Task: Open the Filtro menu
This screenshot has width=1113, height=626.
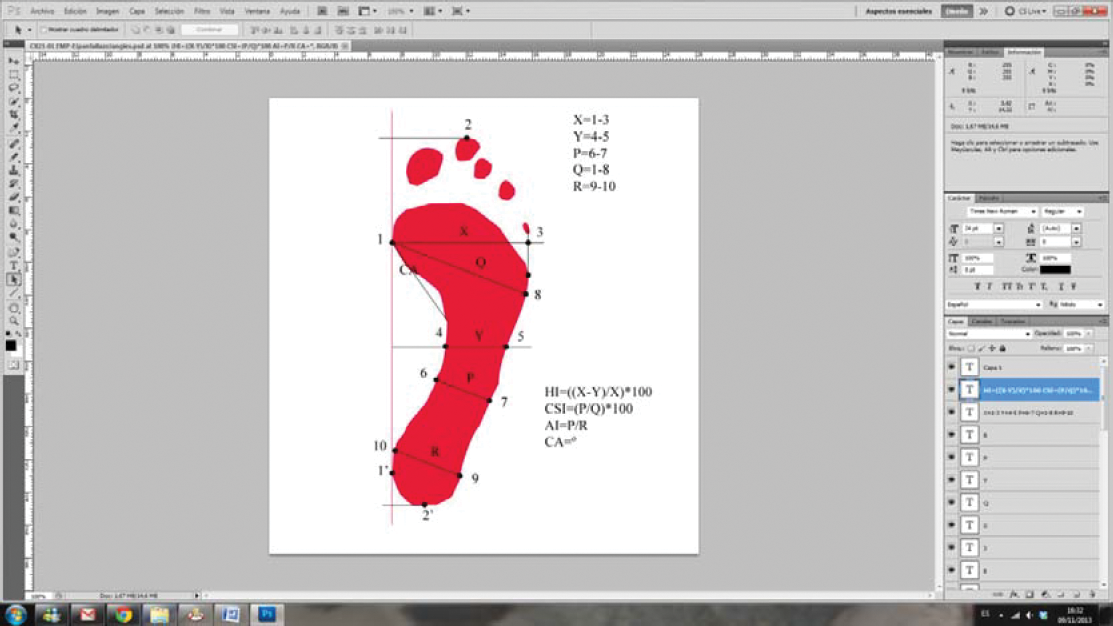Action: [x=202, y=11]
